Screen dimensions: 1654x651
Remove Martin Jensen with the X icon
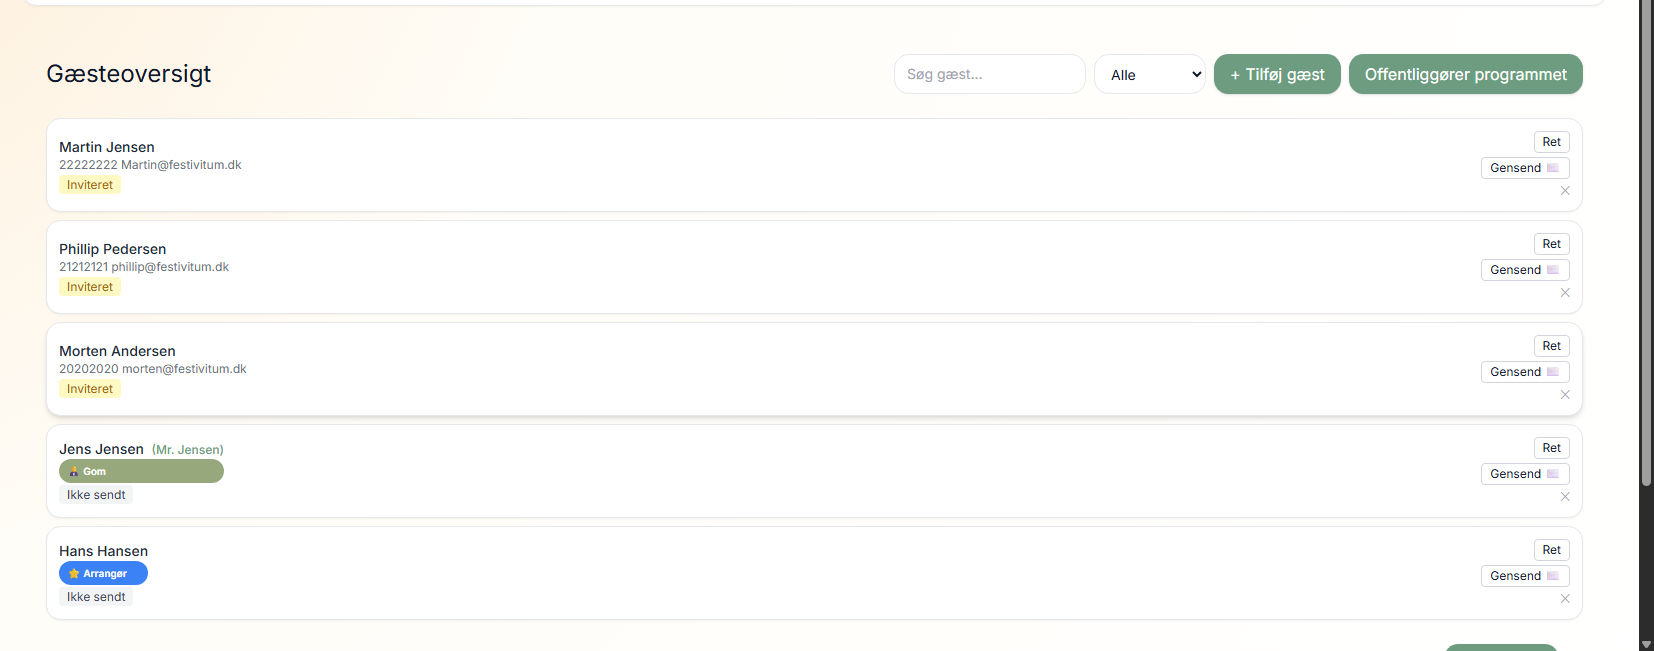1565,191
